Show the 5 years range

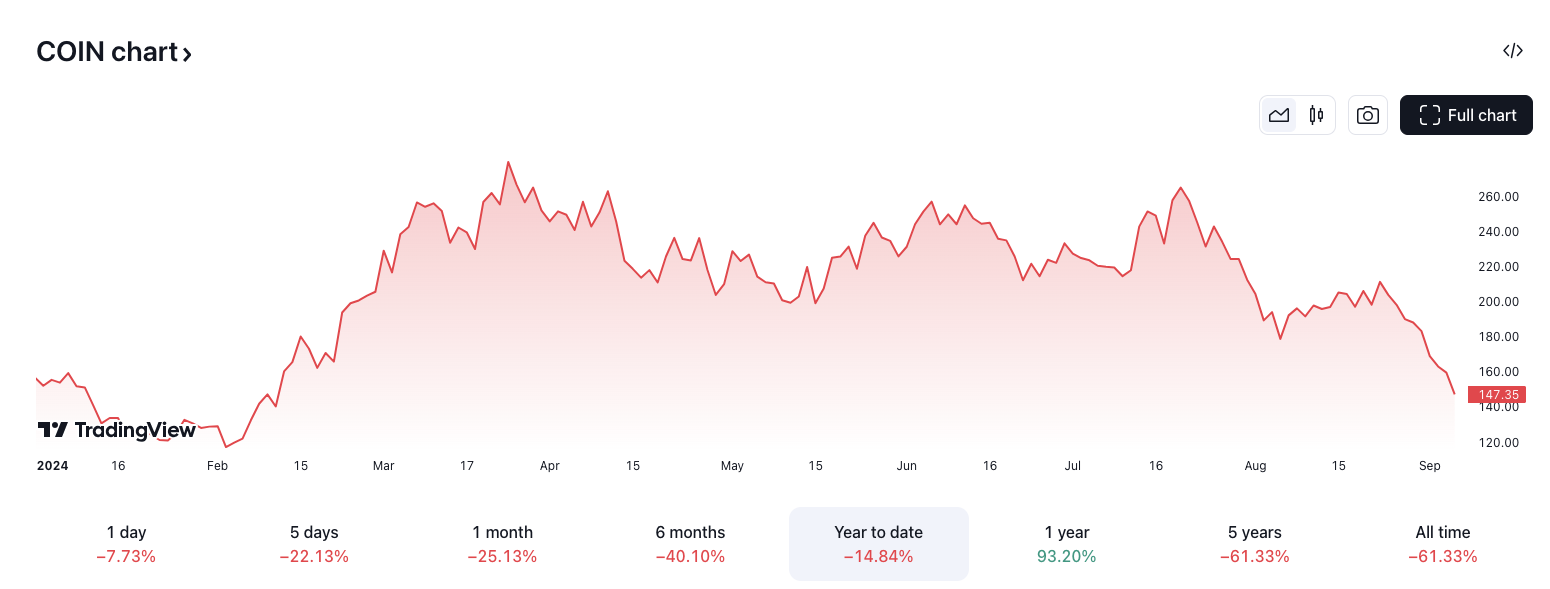(x=1254, y=544)
